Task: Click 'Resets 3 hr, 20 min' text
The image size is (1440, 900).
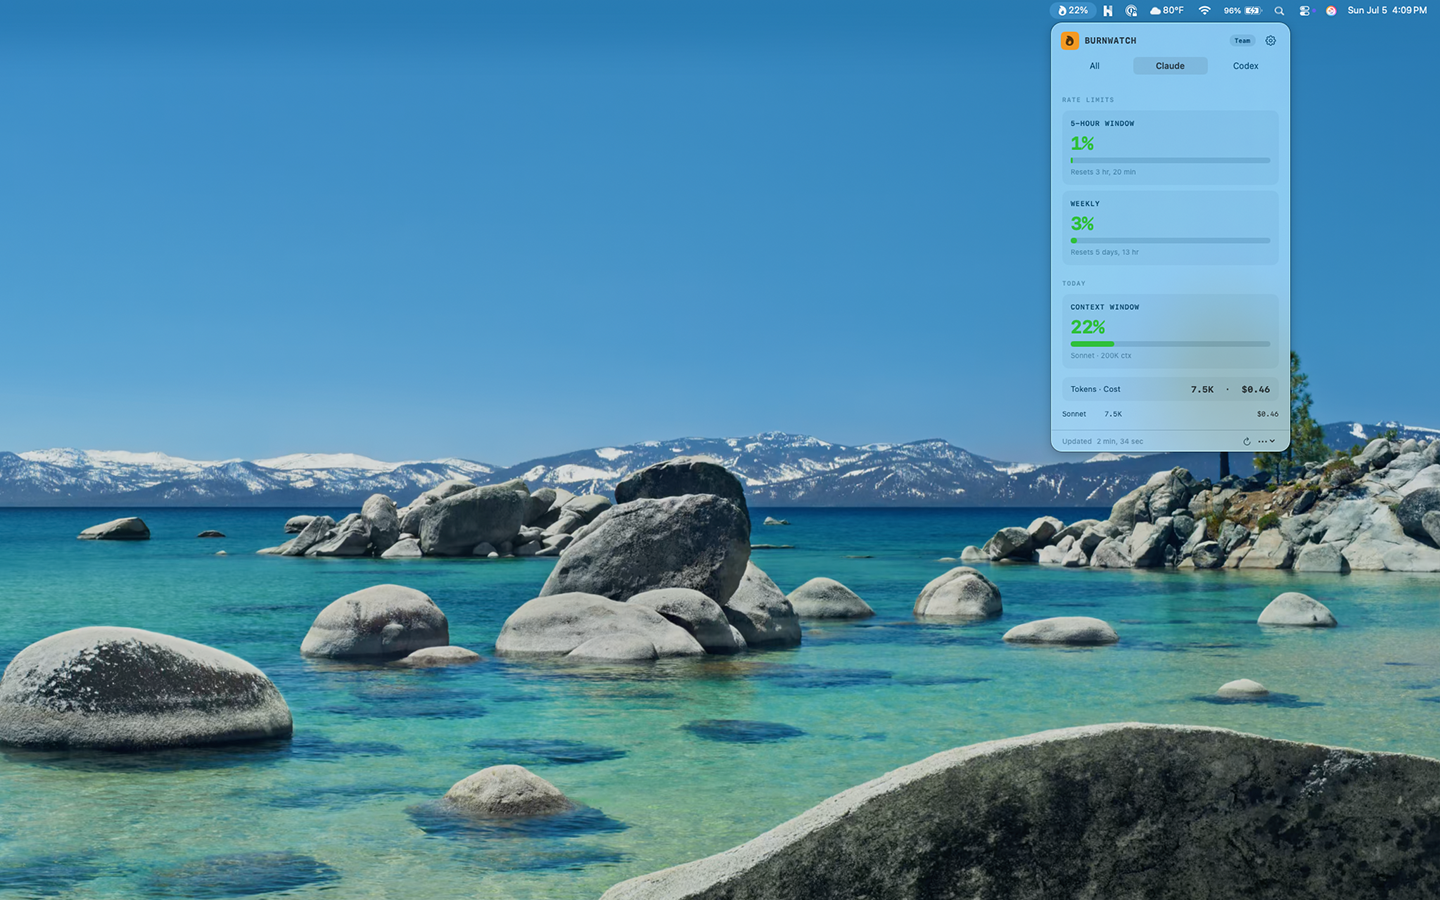Action: tap(1103, 172)
